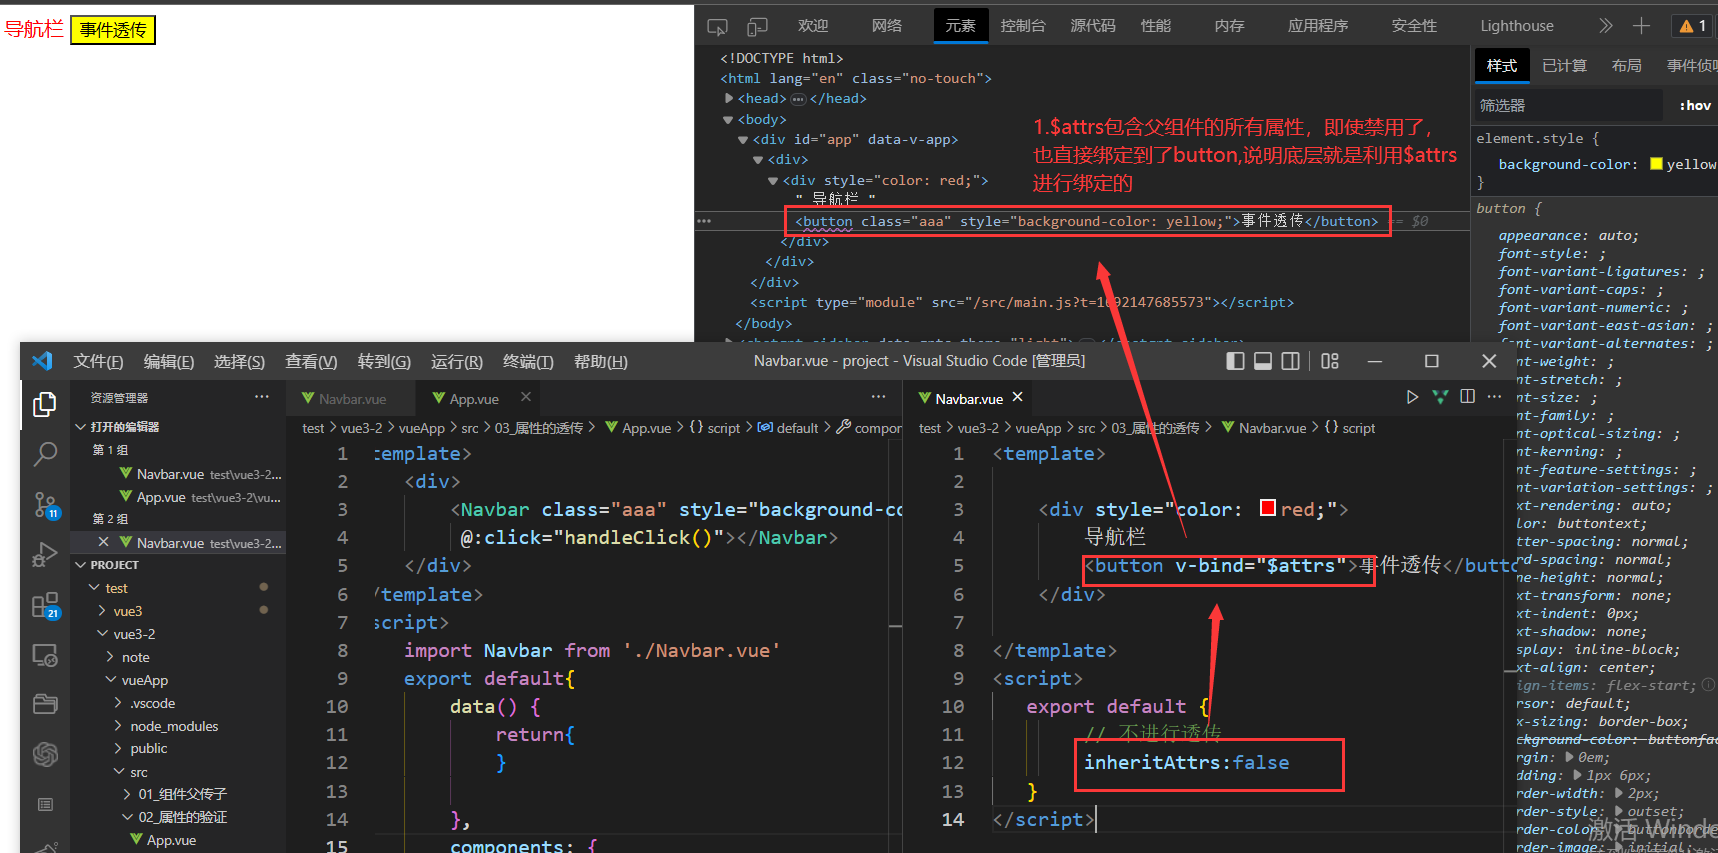1718x853 pixels.
Task: Open the Remote Explorer icon in activity bar
Action: pos(45,655)
